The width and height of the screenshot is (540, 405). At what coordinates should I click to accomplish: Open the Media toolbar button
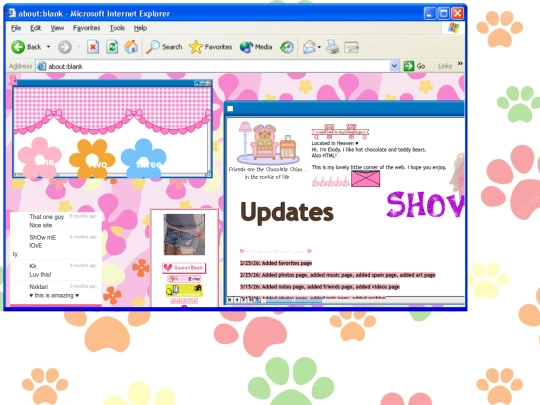(256, 47)
